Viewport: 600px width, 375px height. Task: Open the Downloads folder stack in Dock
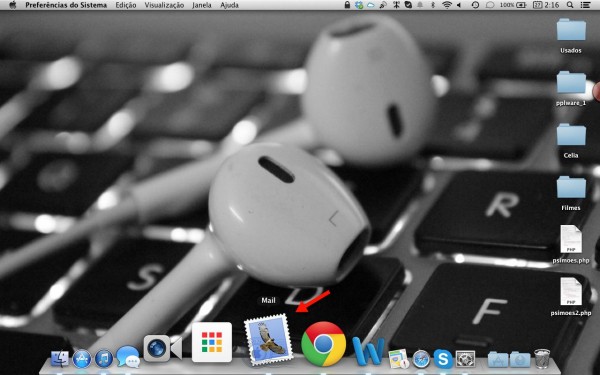(520, 360)
